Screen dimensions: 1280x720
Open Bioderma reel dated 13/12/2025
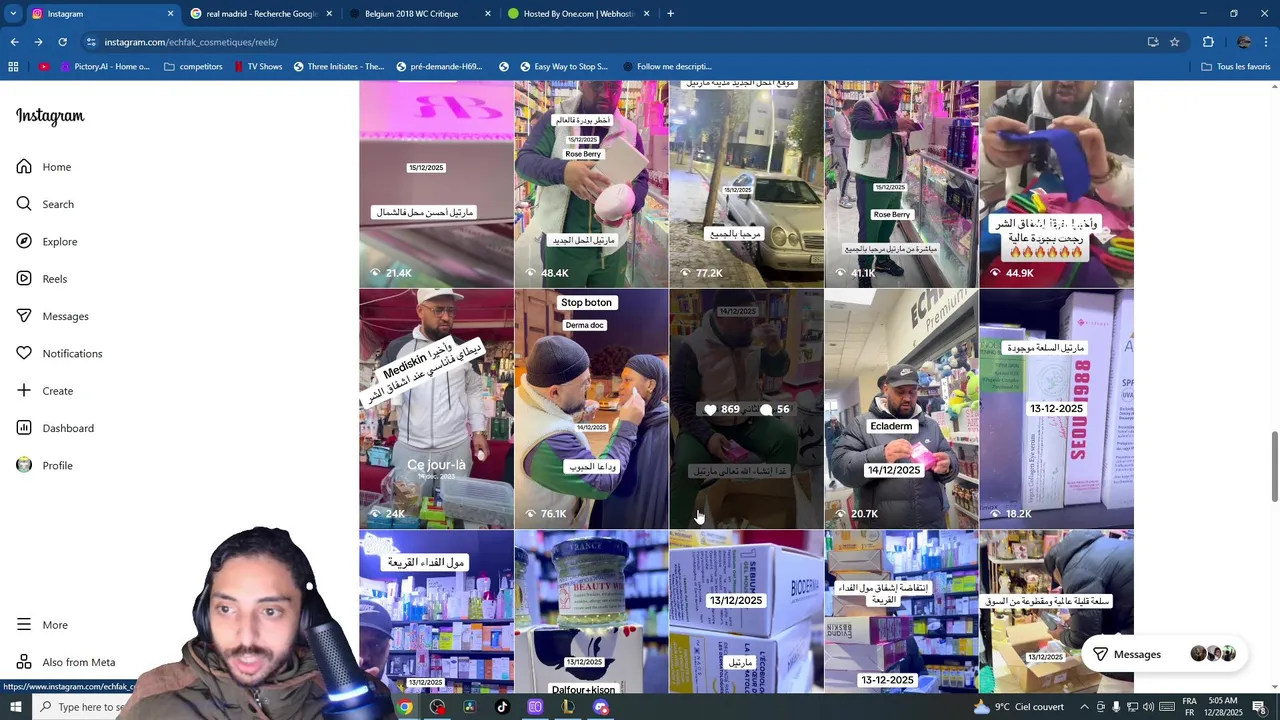746,612
